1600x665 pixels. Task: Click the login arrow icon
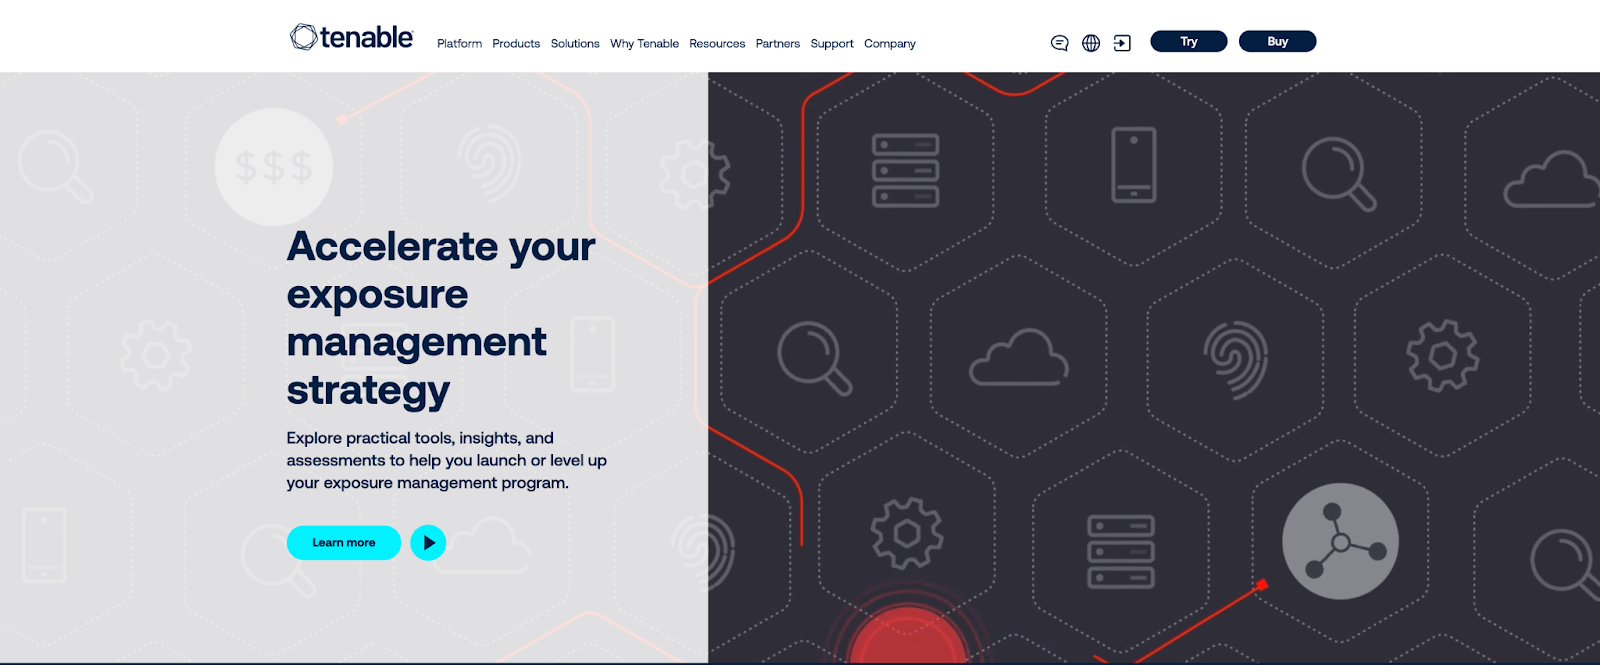[x=1122, y=43]
